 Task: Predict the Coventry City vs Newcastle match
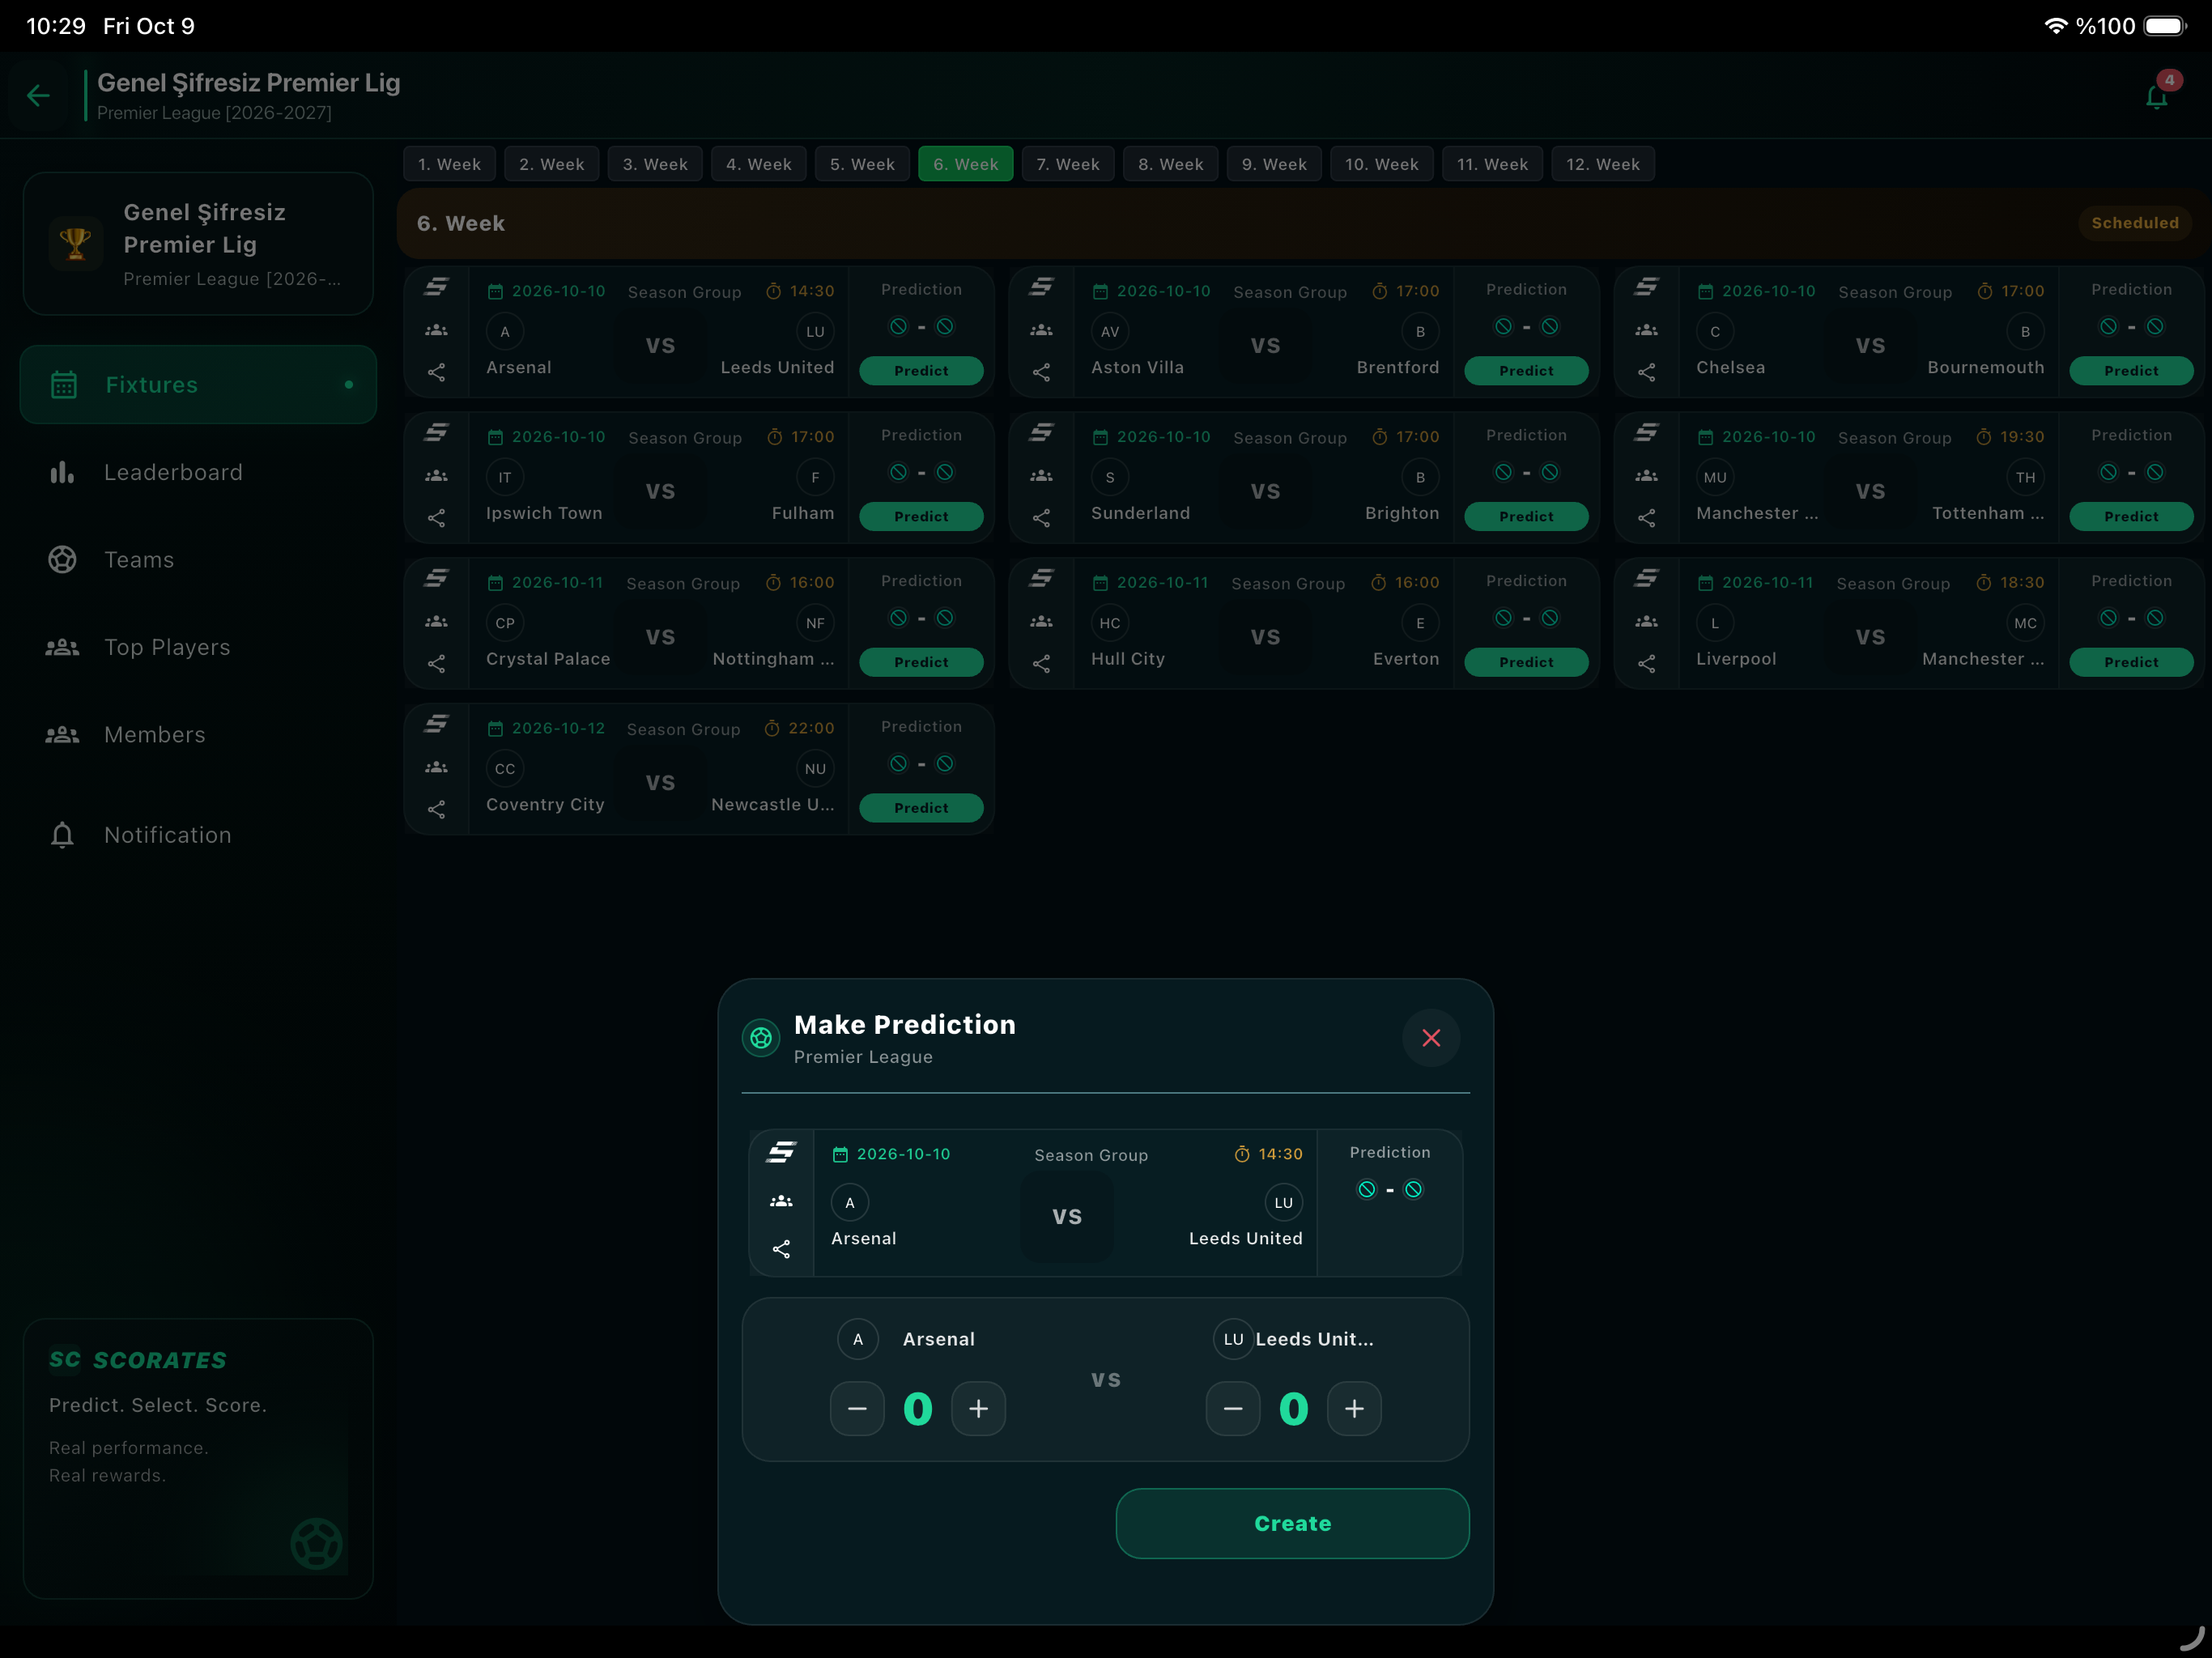tap(921, 807)
